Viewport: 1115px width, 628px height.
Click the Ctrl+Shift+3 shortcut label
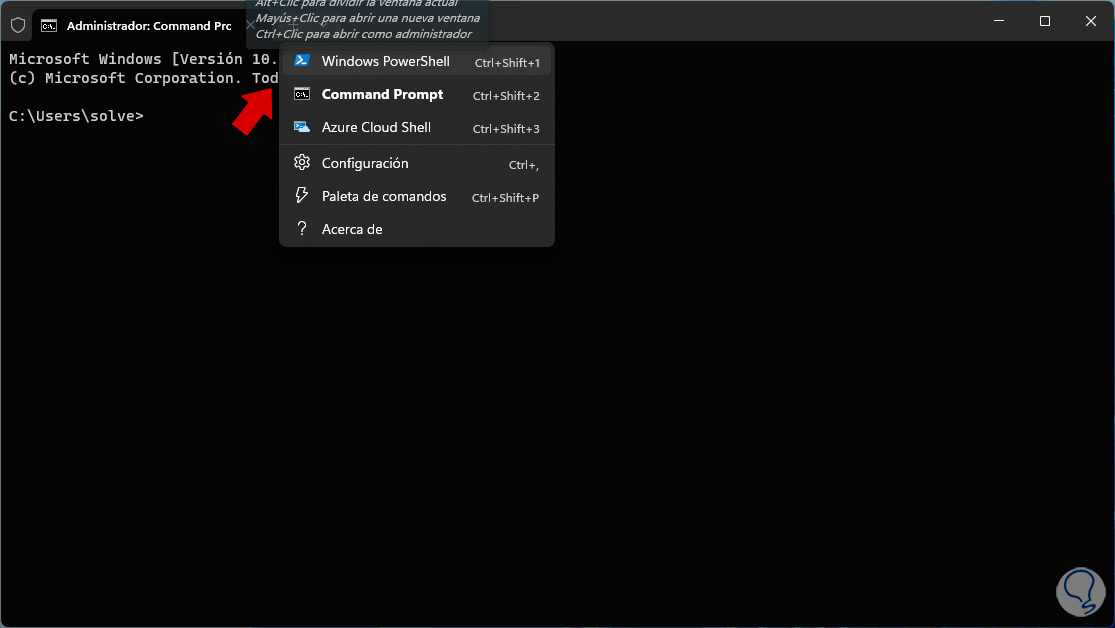[x=506, y=129]
